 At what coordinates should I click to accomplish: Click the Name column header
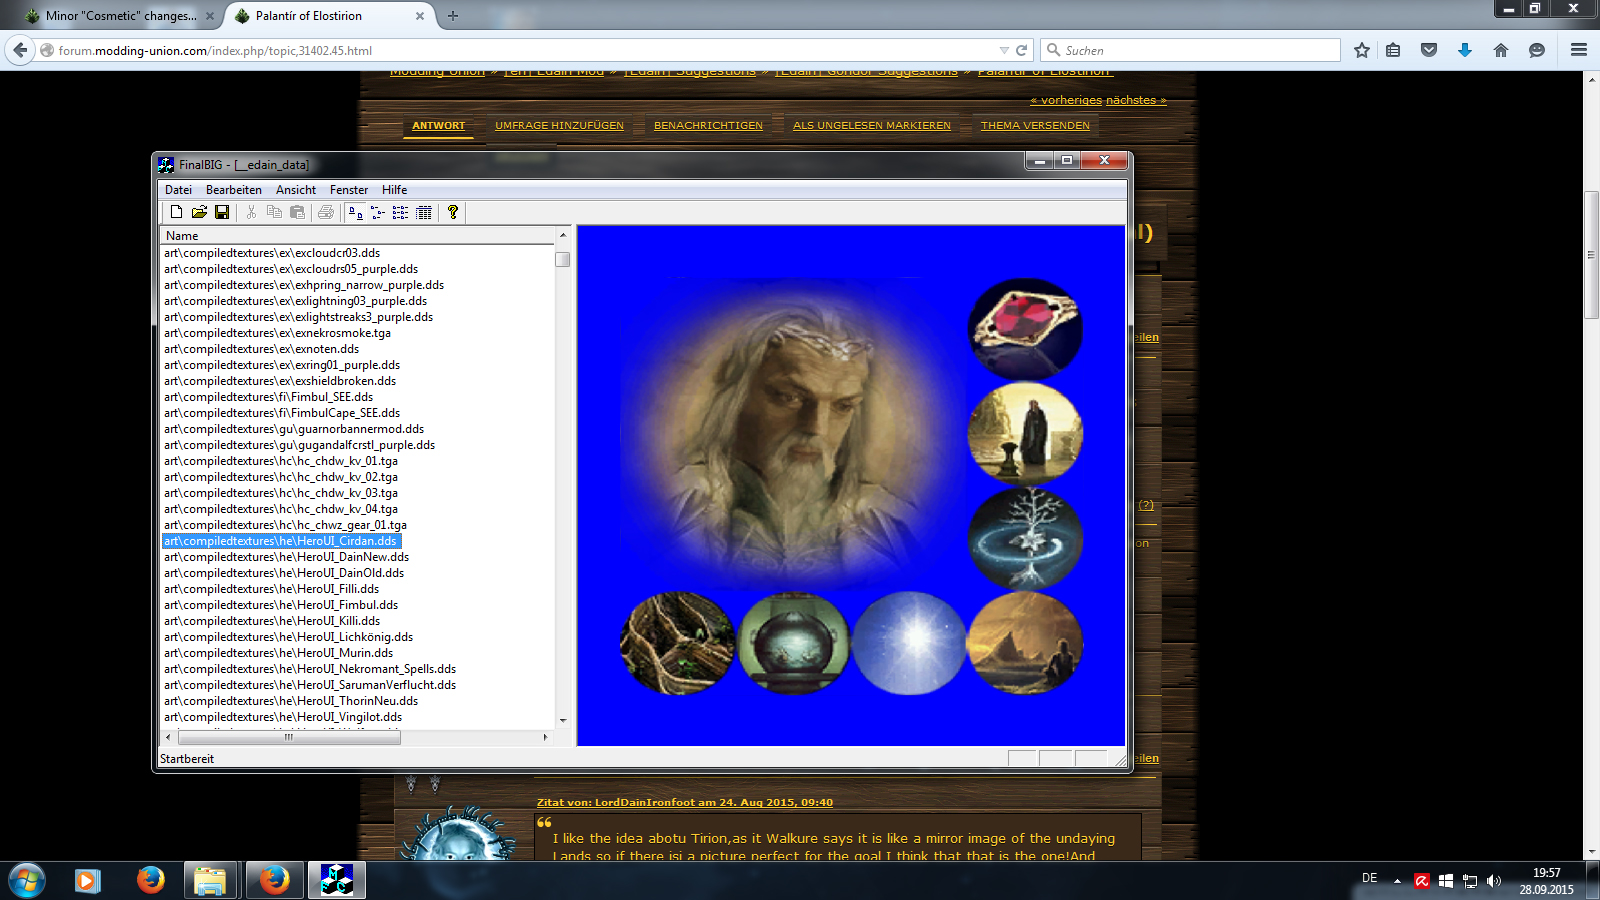(358, 236)
